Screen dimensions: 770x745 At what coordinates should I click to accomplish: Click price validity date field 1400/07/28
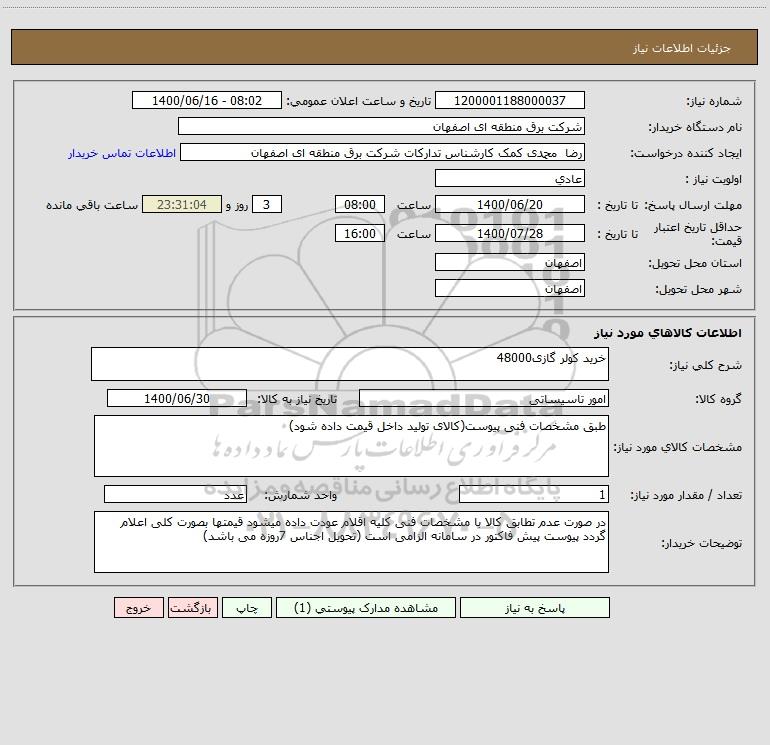point(510,233)
